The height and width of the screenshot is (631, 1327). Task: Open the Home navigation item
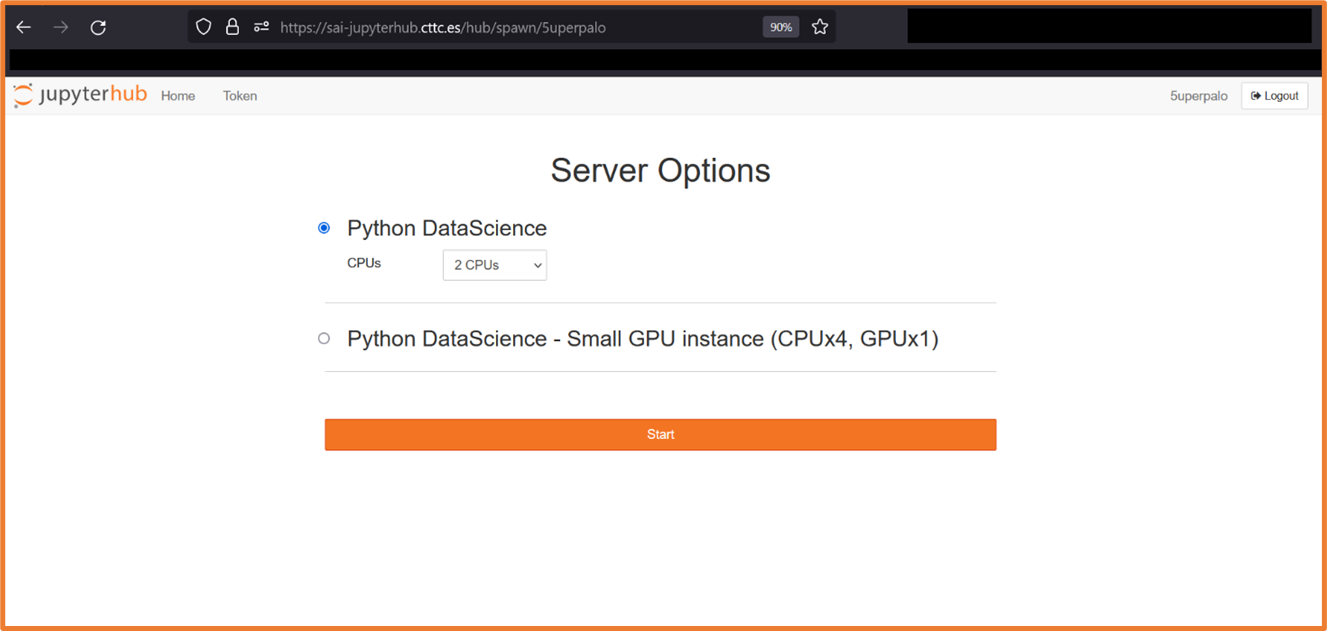pyautogui.click(x=178, y=96)
